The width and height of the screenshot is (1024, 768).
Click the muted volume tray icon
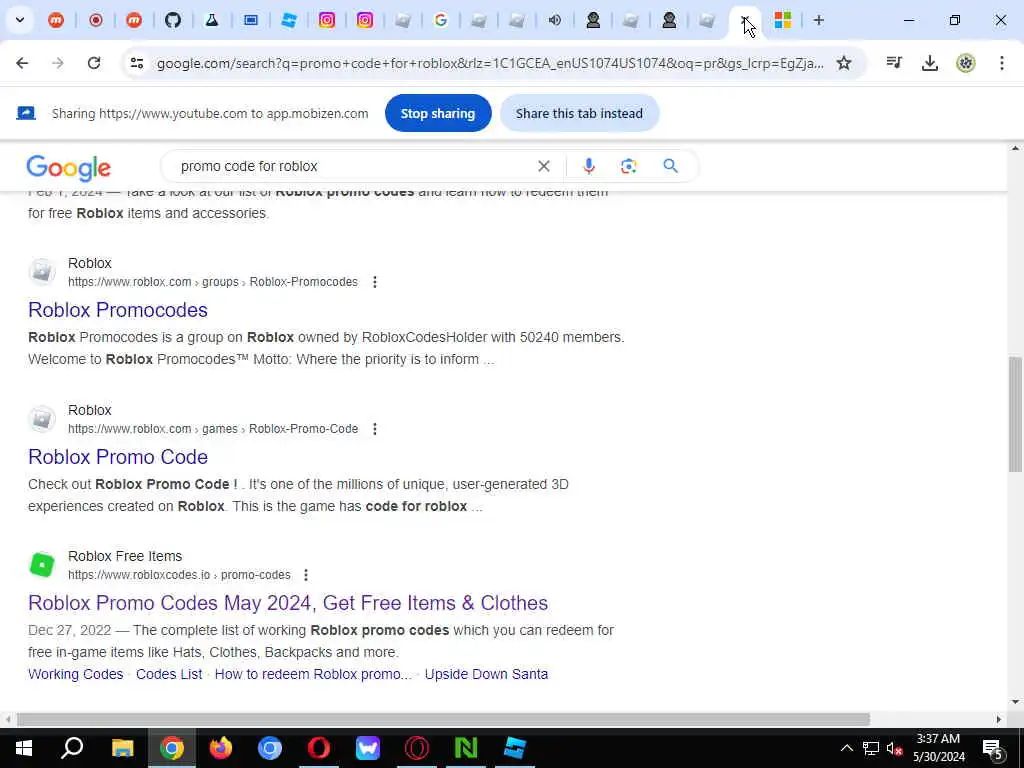(895, 748)
